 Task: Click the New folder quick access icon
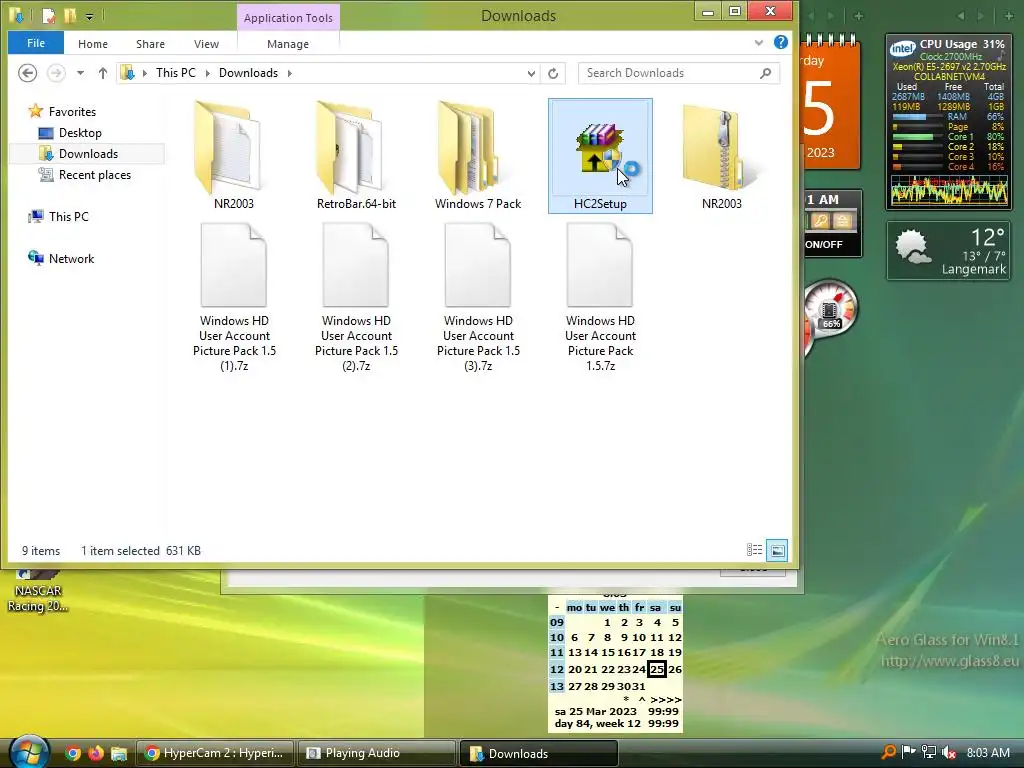pyautogui.click(x=70, y=16)
